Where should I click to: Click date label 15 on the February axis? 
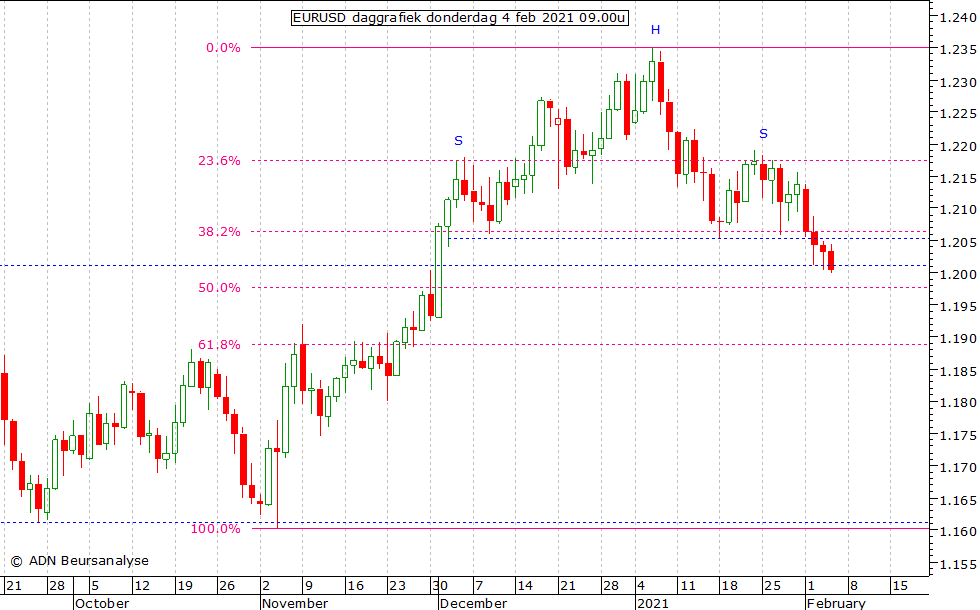tap(900, 586)
